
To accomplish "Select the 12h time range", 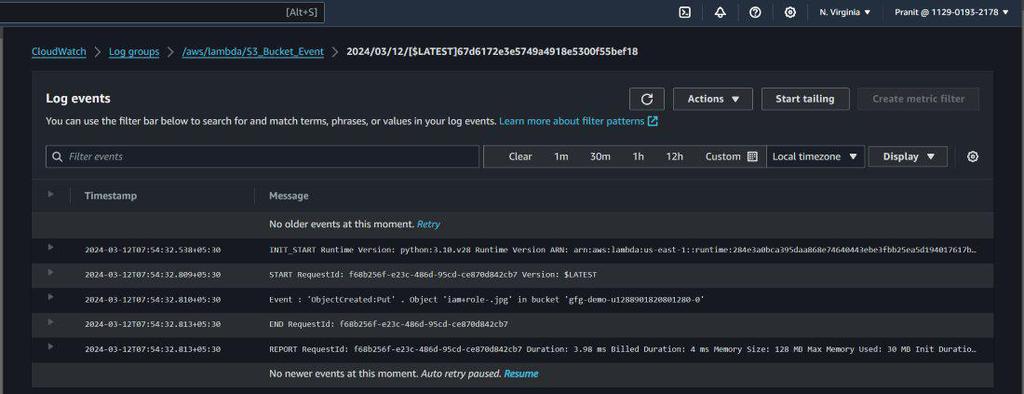I will (675, 157).
